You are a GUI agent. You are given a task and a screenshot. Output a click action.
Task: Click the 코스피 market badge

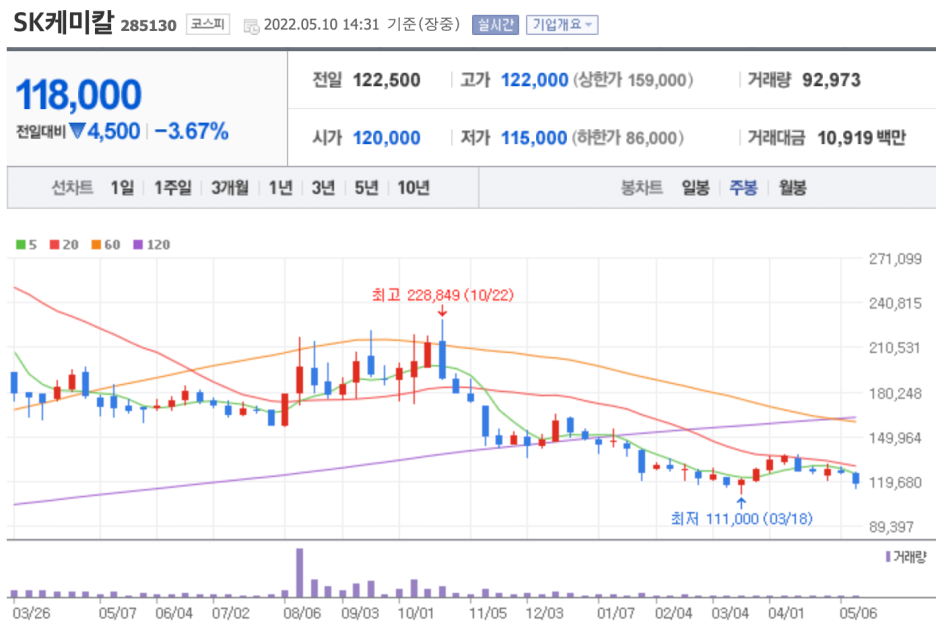[x=208, y=24]
